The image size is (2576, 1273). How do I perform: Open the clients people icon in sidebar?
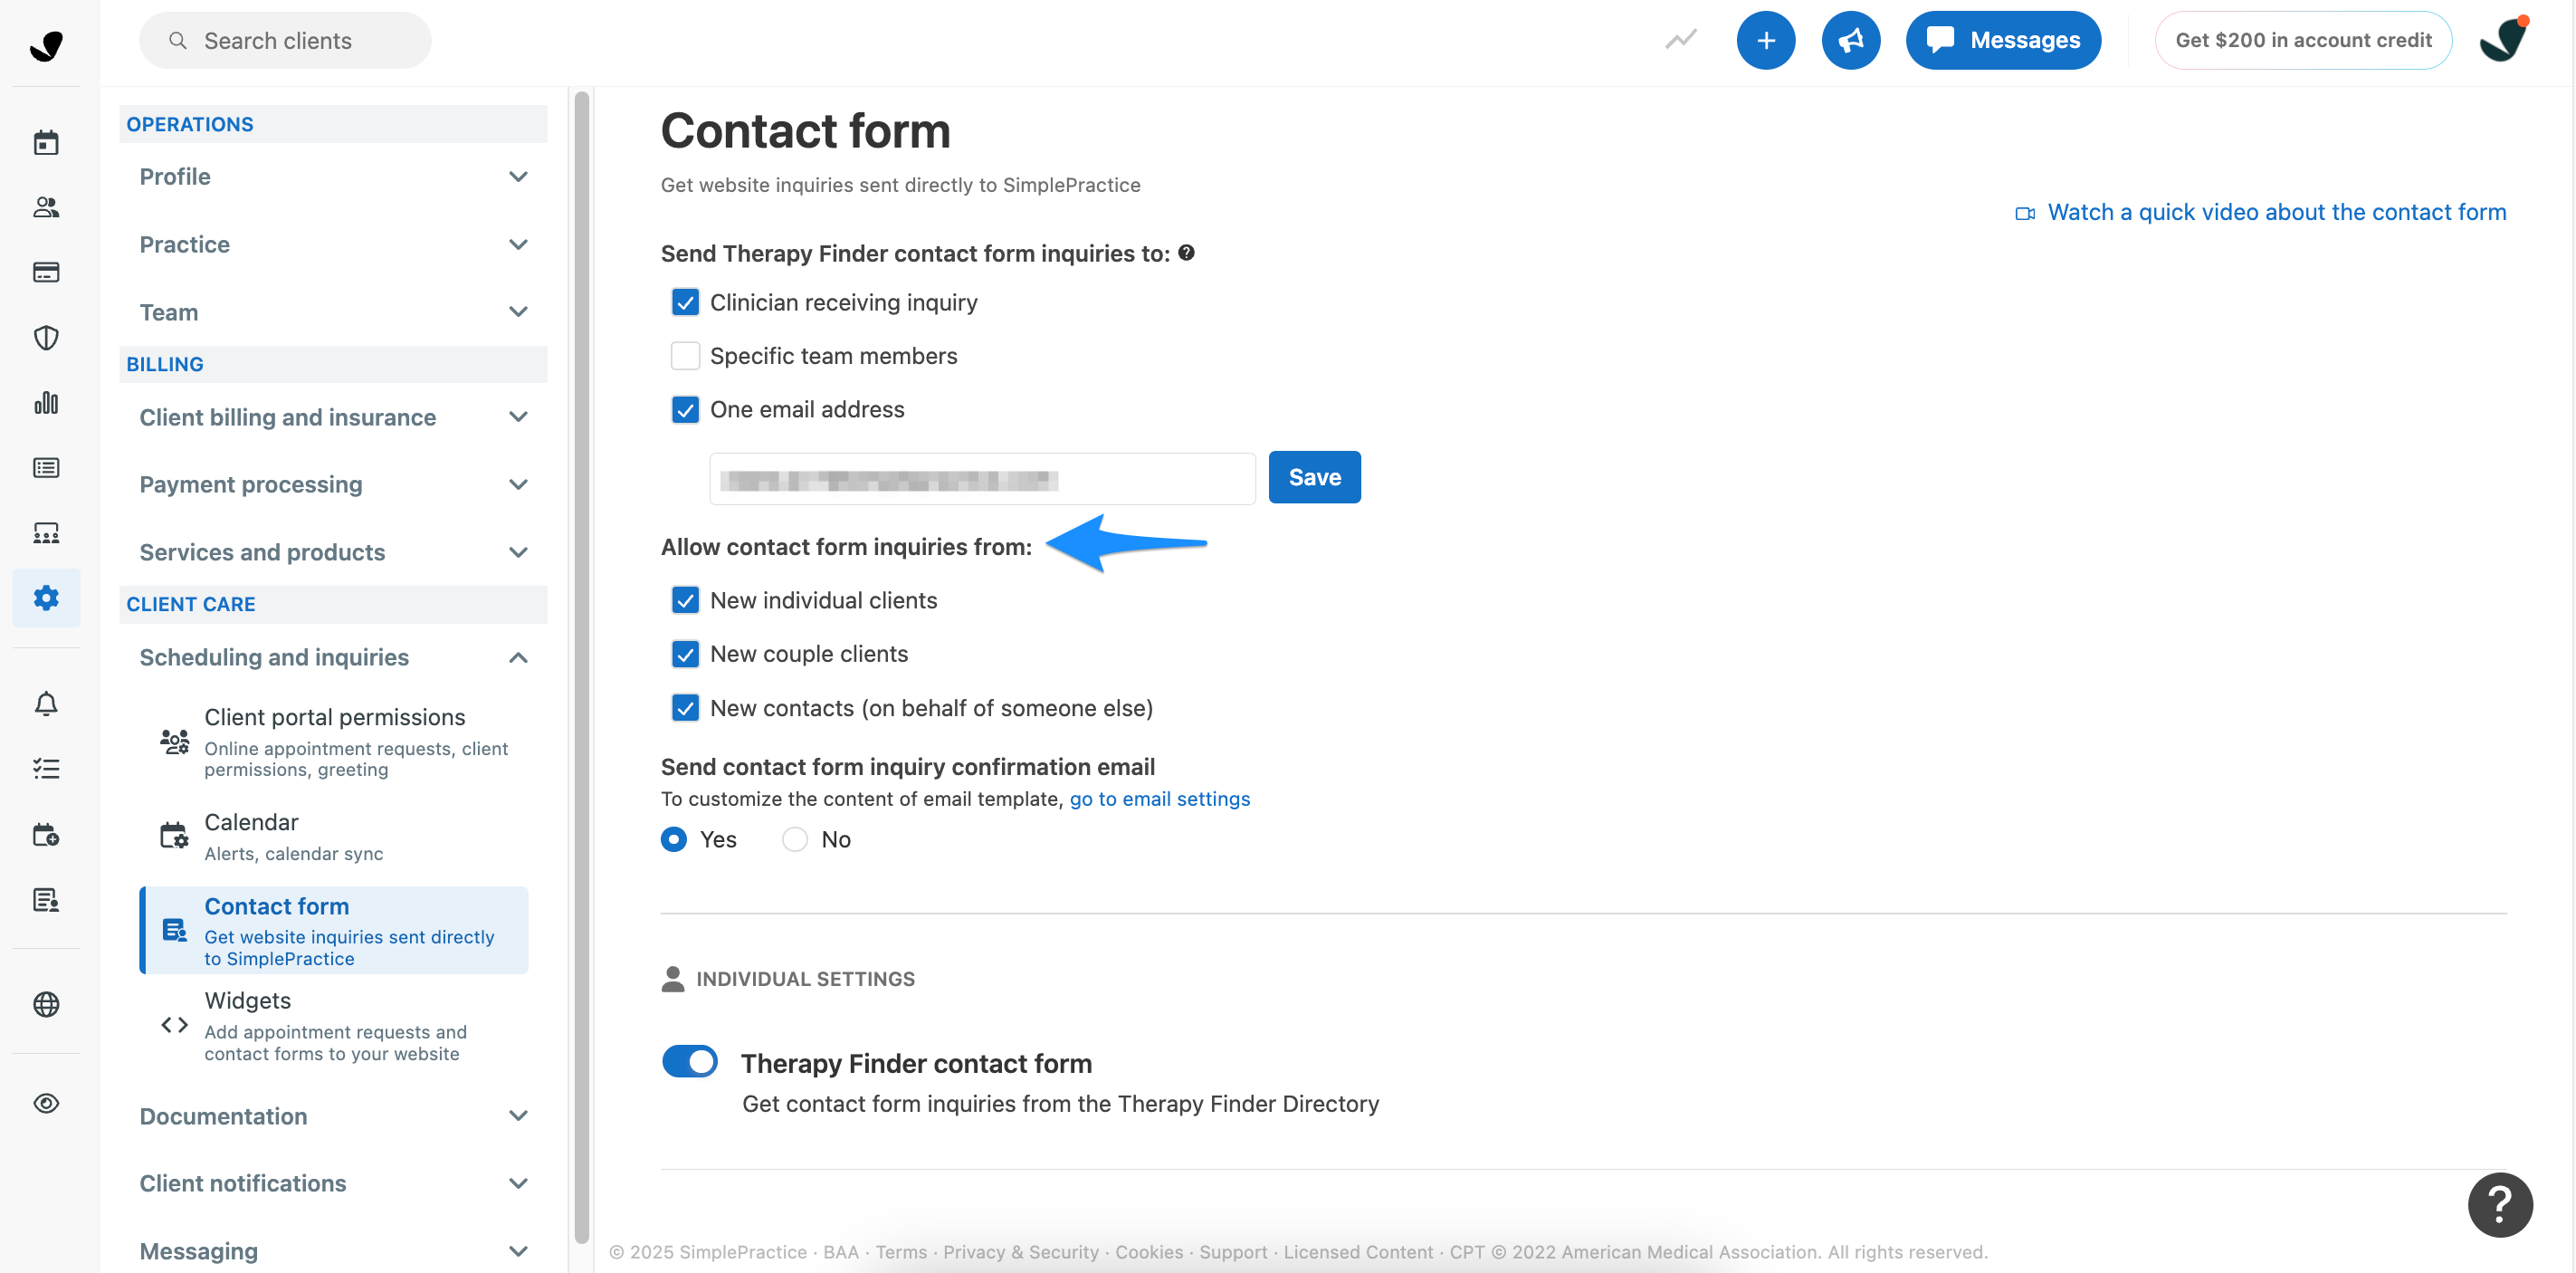[46, 207]
